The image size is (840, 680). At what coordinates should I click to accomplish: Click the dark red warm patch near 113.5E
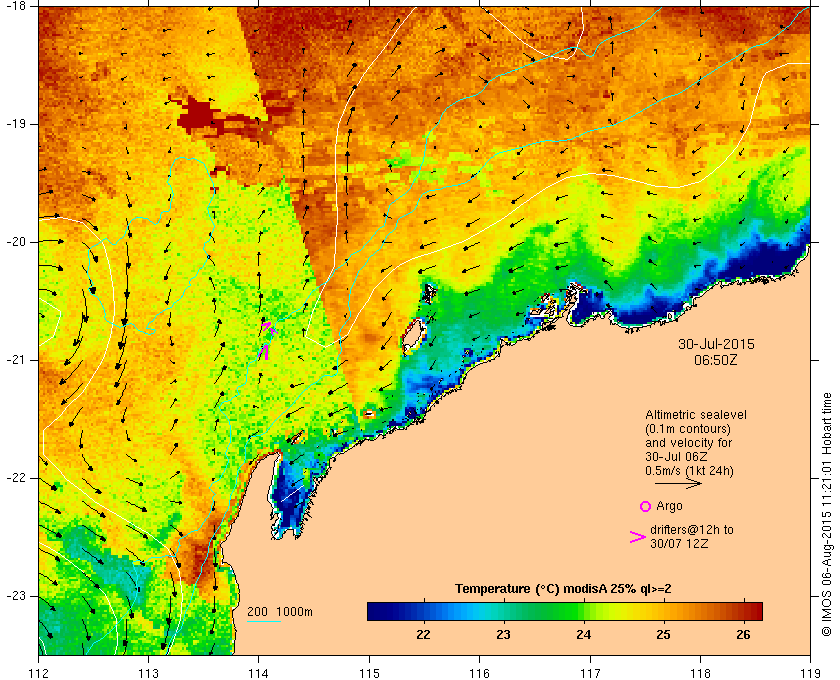[x=199, y=115]
